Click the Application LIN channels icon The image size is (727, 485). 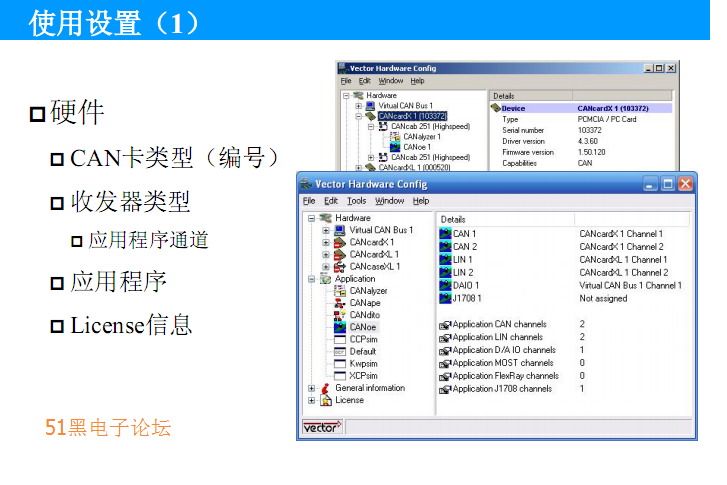pyautogui.click(x=445, y=338)
